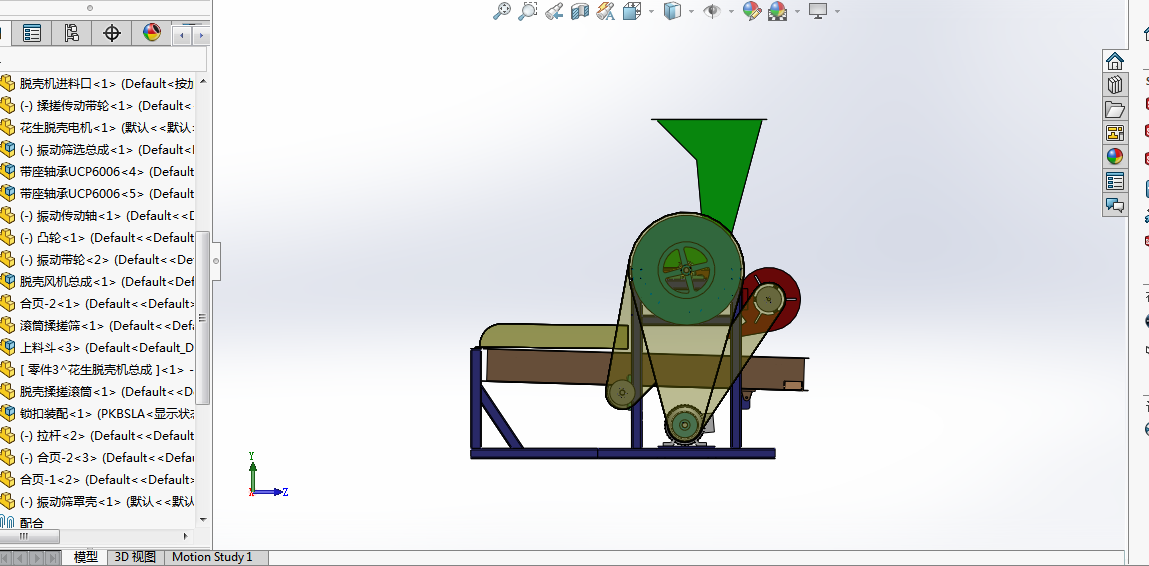Select 合页-1<2> component
1149x566 pixels.
tap(97, 479)
